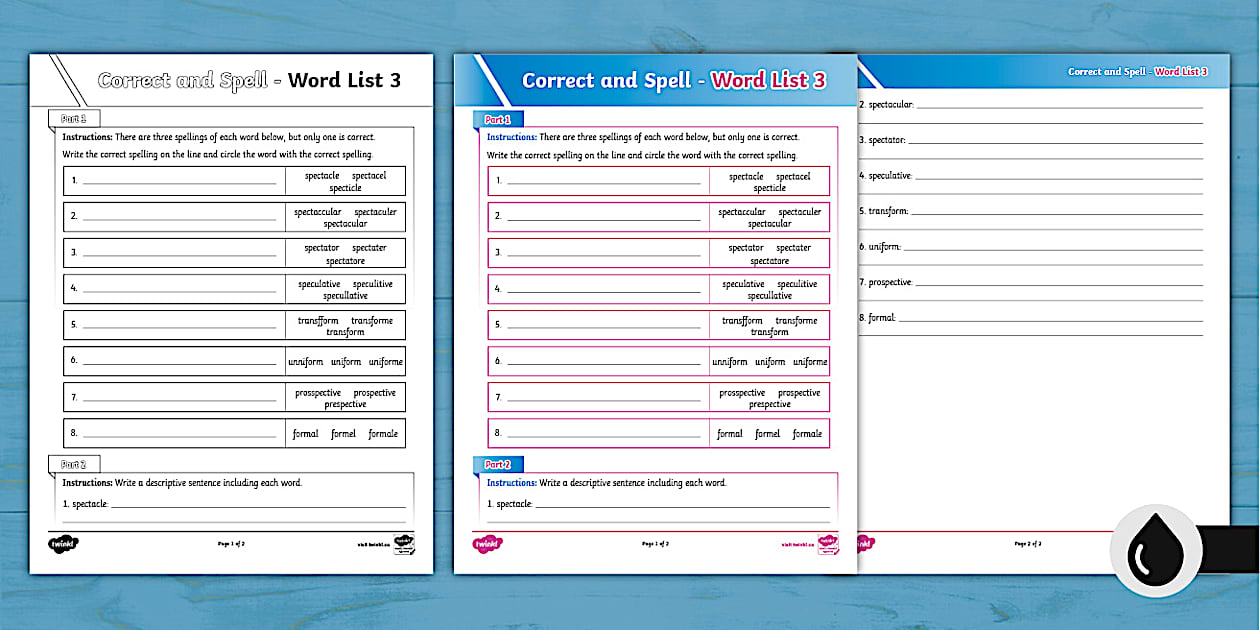Click answer line 1 on the colour worksheet
Viewport: 1260px width, 630px height.
pyautogui.click(x=603, y=181)
